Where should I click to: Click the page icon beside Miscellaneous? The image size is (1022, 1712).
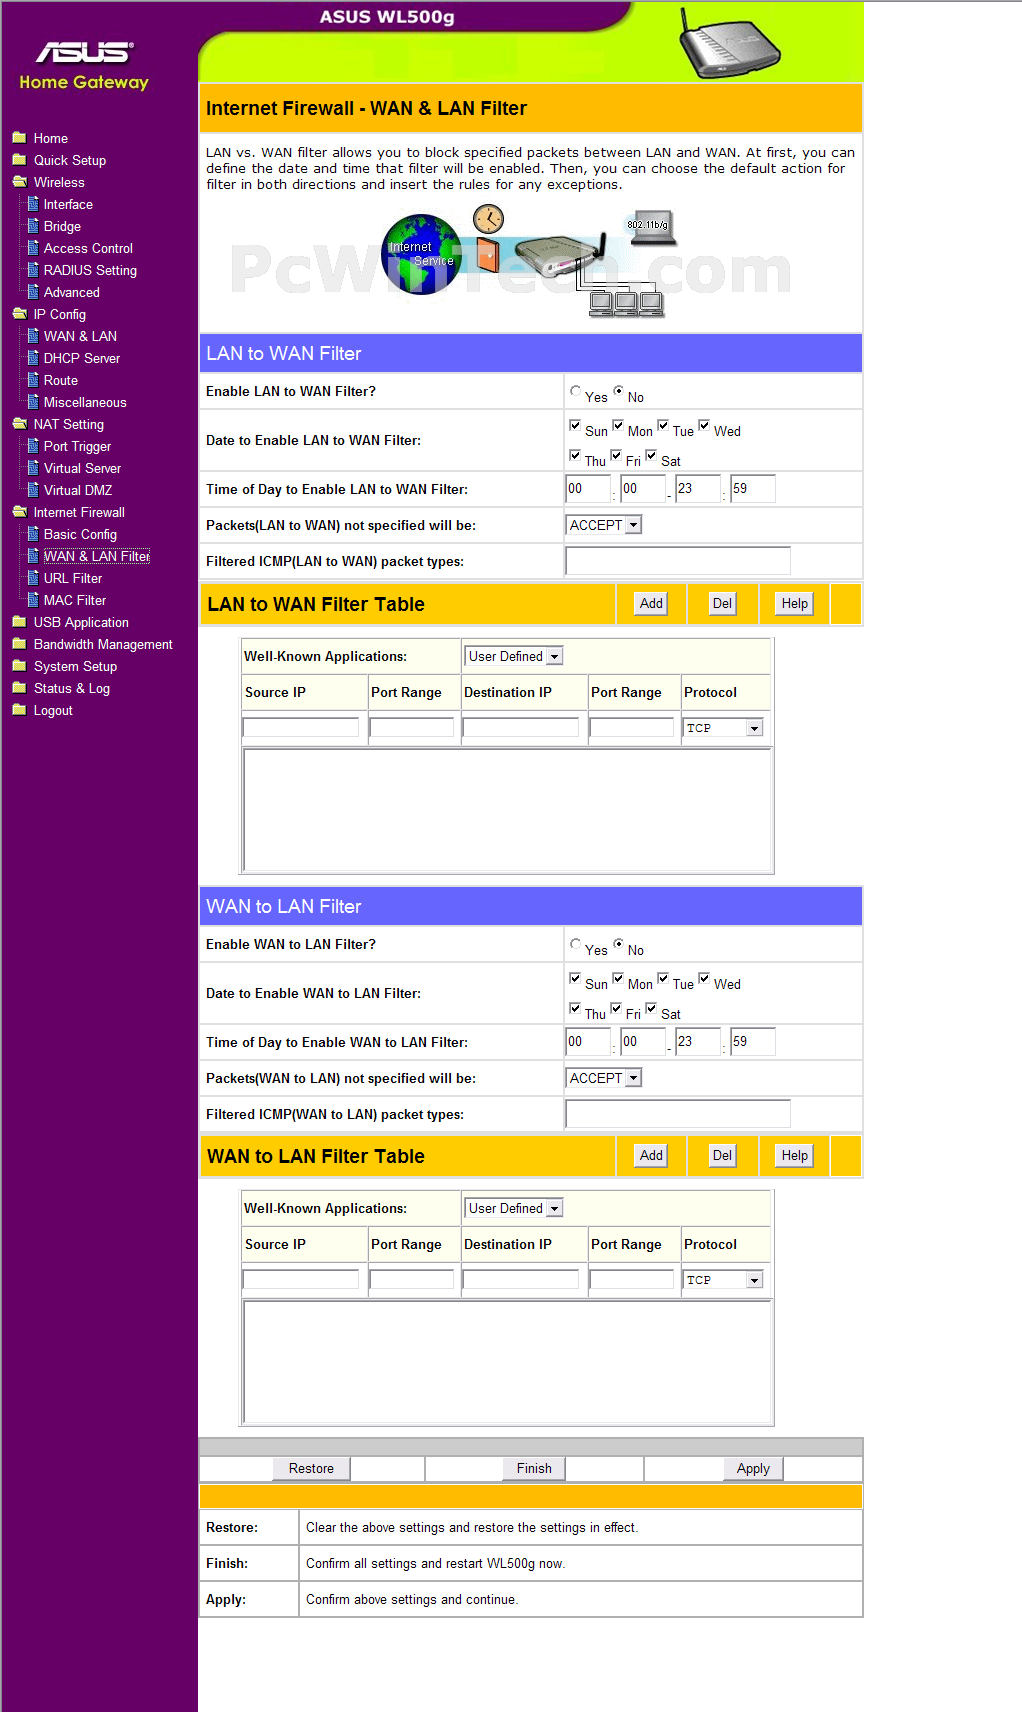(33, 402)
